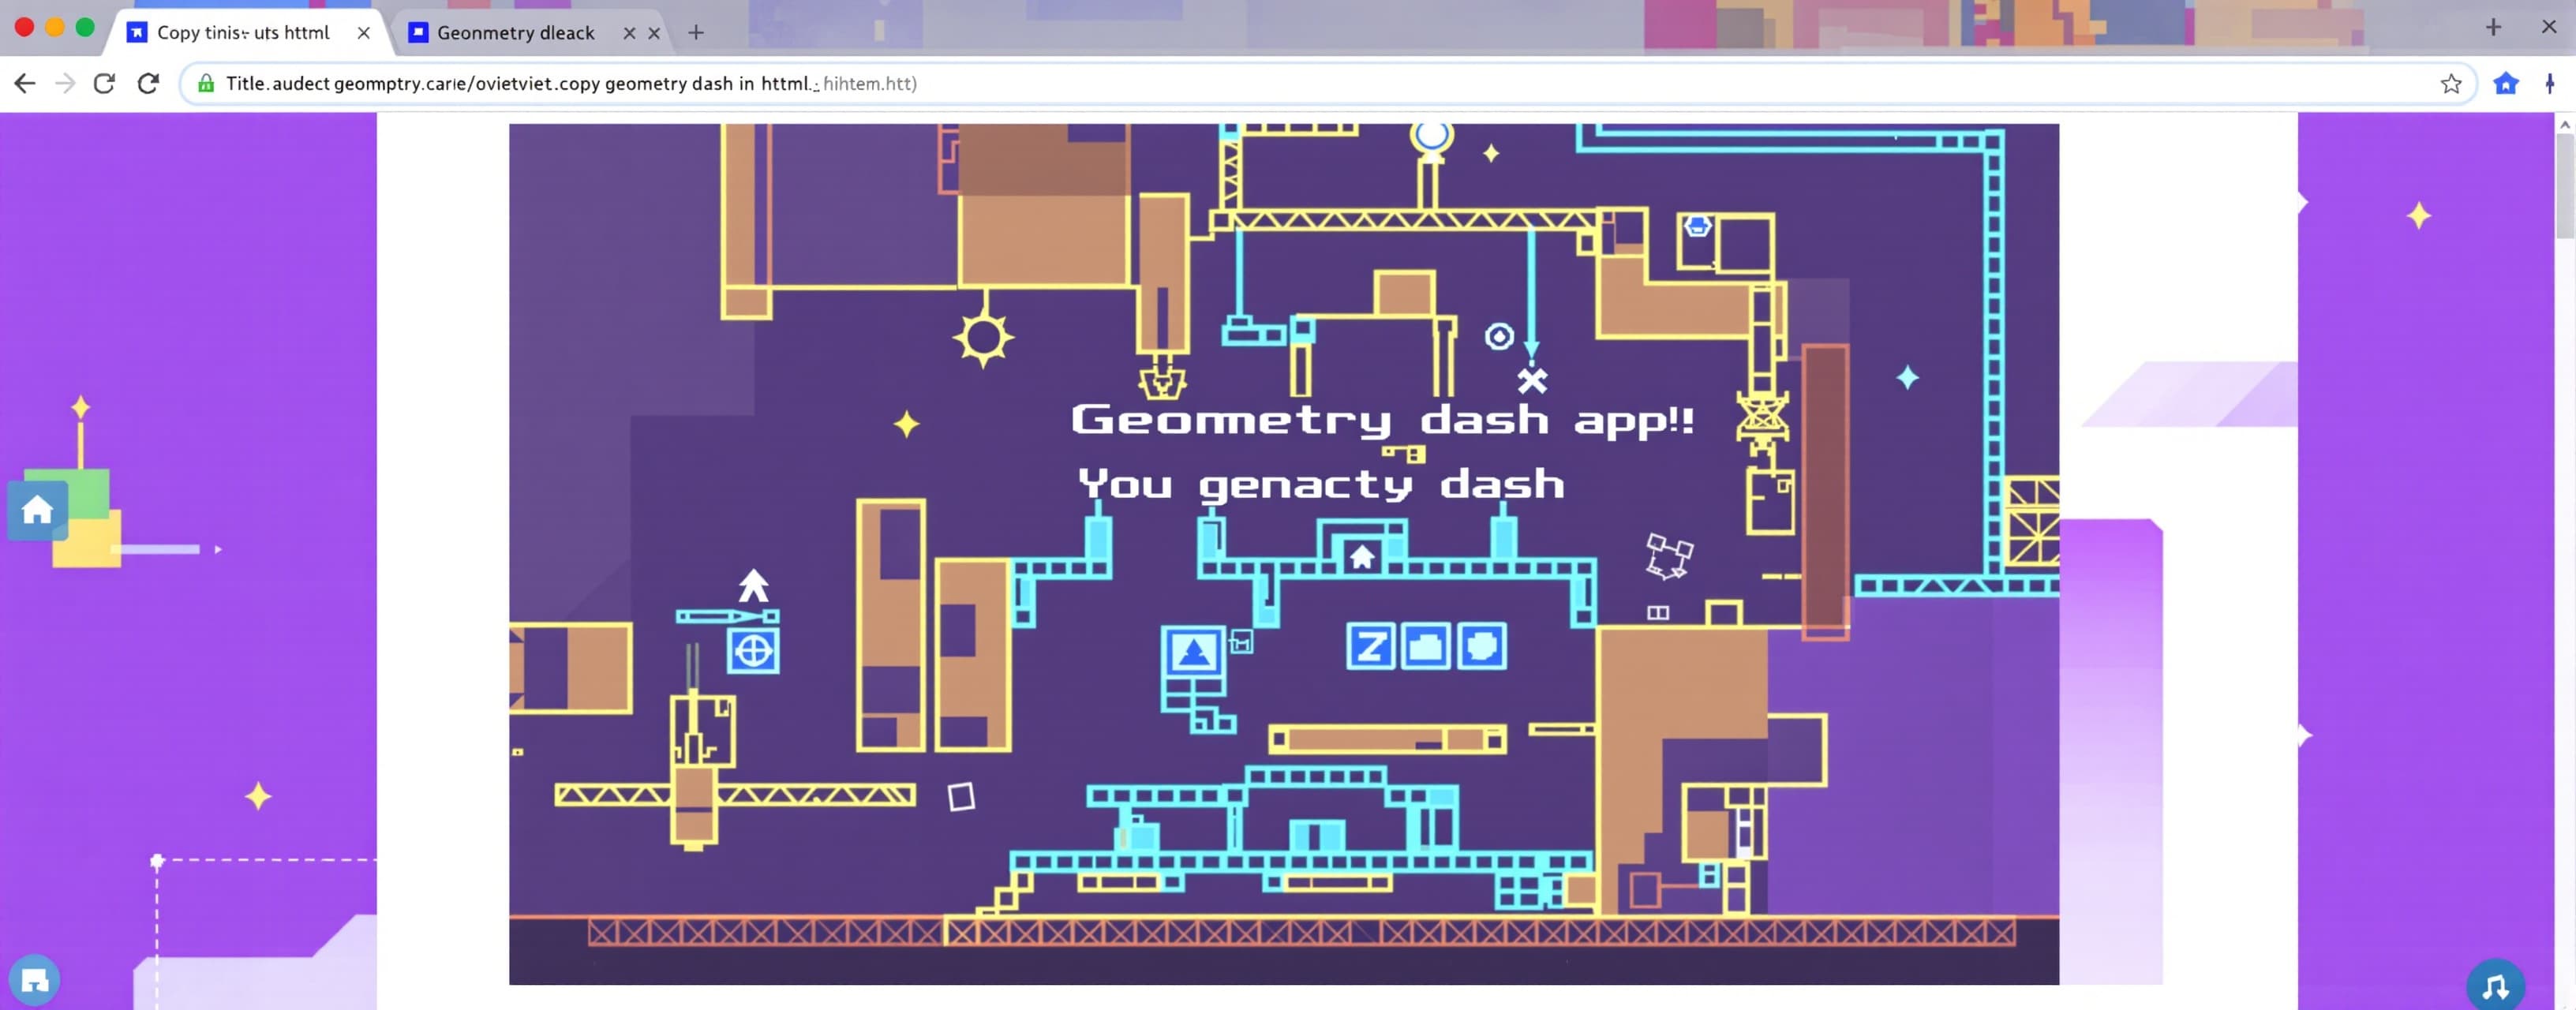This screenshot has height=1010, width=2576.
Task: Bookmark page with the star icon
Action: pos(2450,84)
